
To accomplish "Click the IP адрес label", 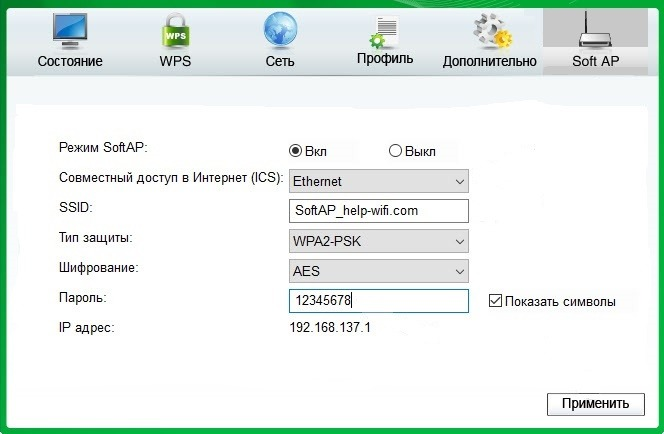I will [86, 328].
